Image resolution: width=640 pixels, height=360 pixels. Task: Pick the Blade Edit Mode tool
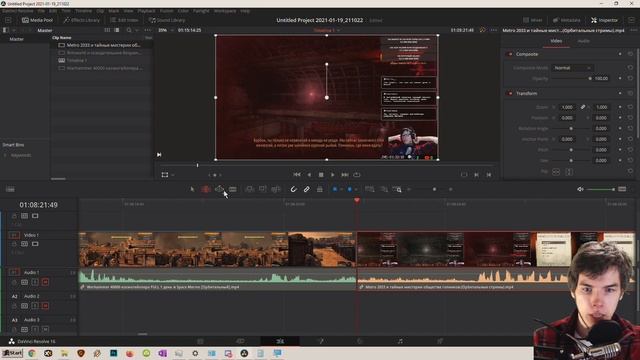pyautogui.click(x=233, y=189)
